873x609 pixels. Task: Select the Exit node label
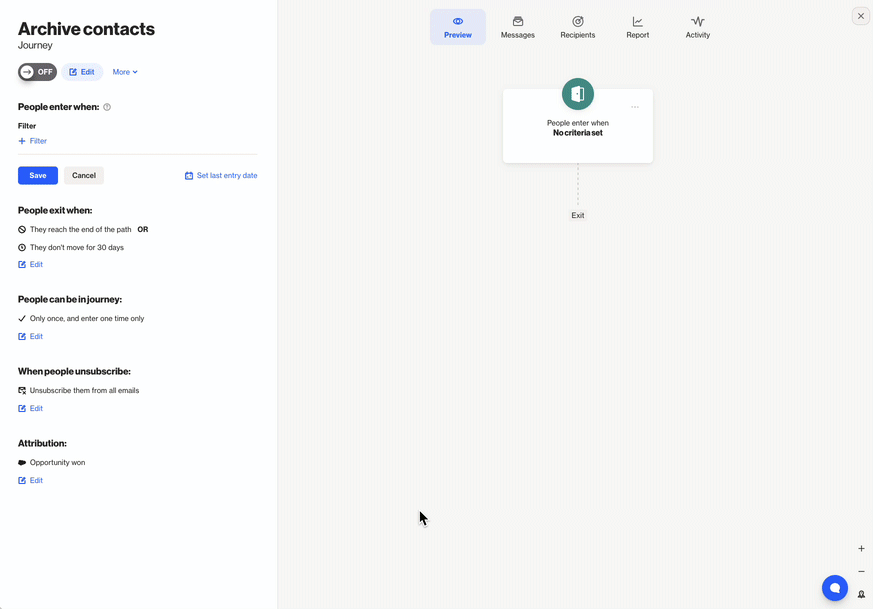point(578,215)
